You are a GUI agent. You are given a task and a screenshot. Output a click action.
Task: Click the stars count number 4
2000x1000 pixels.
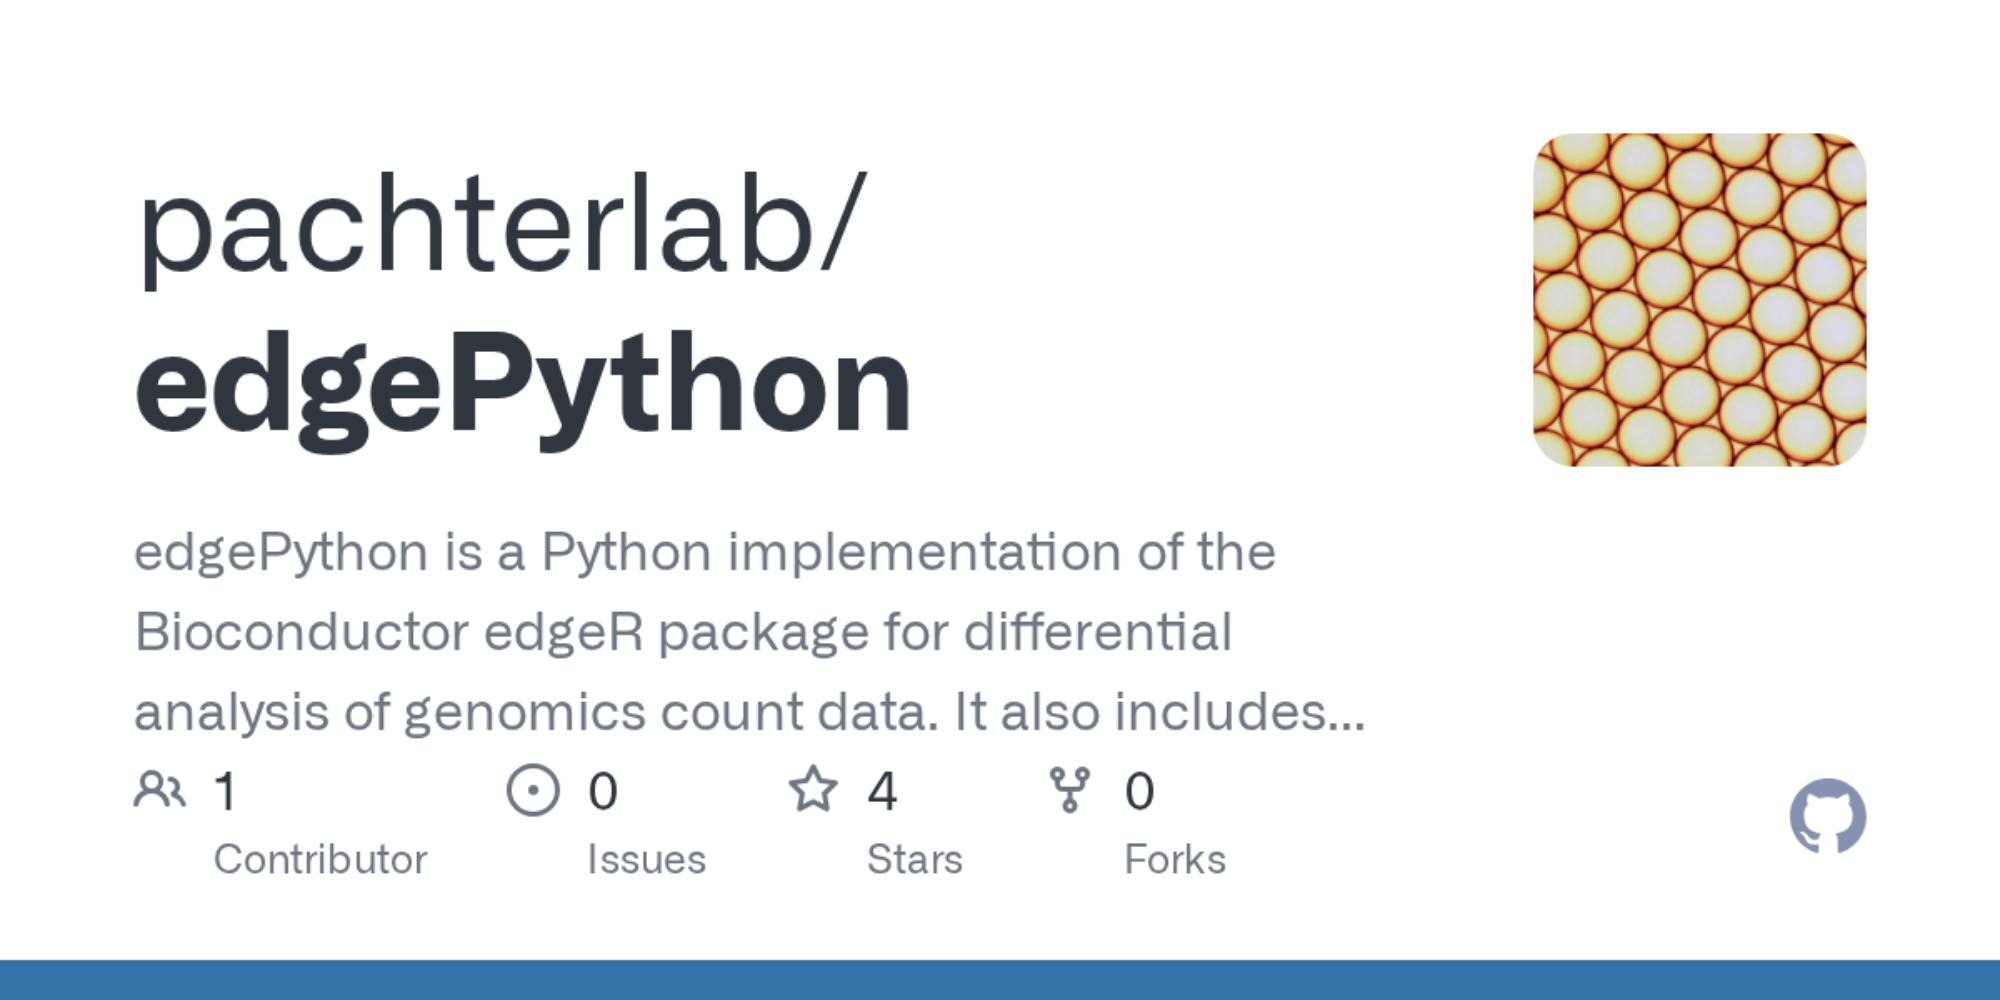882,791
